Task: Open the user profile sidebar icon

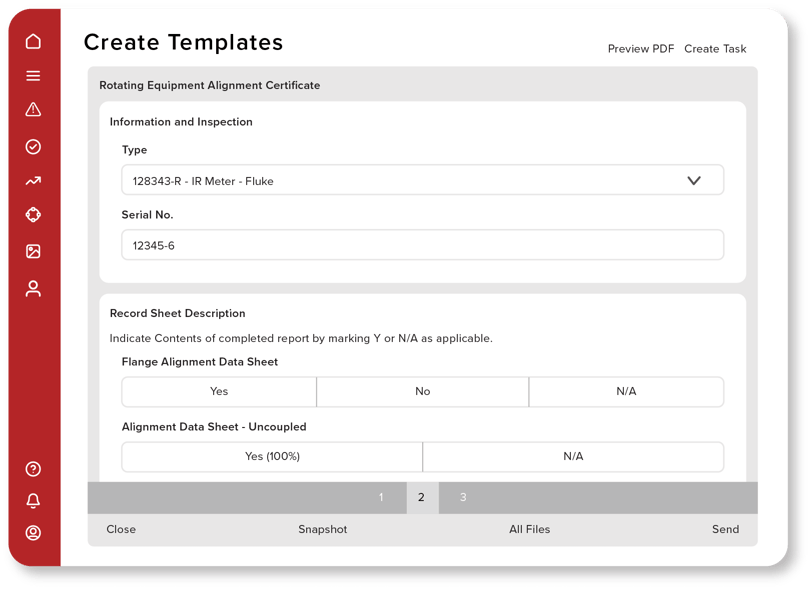Action: point(32,288)
